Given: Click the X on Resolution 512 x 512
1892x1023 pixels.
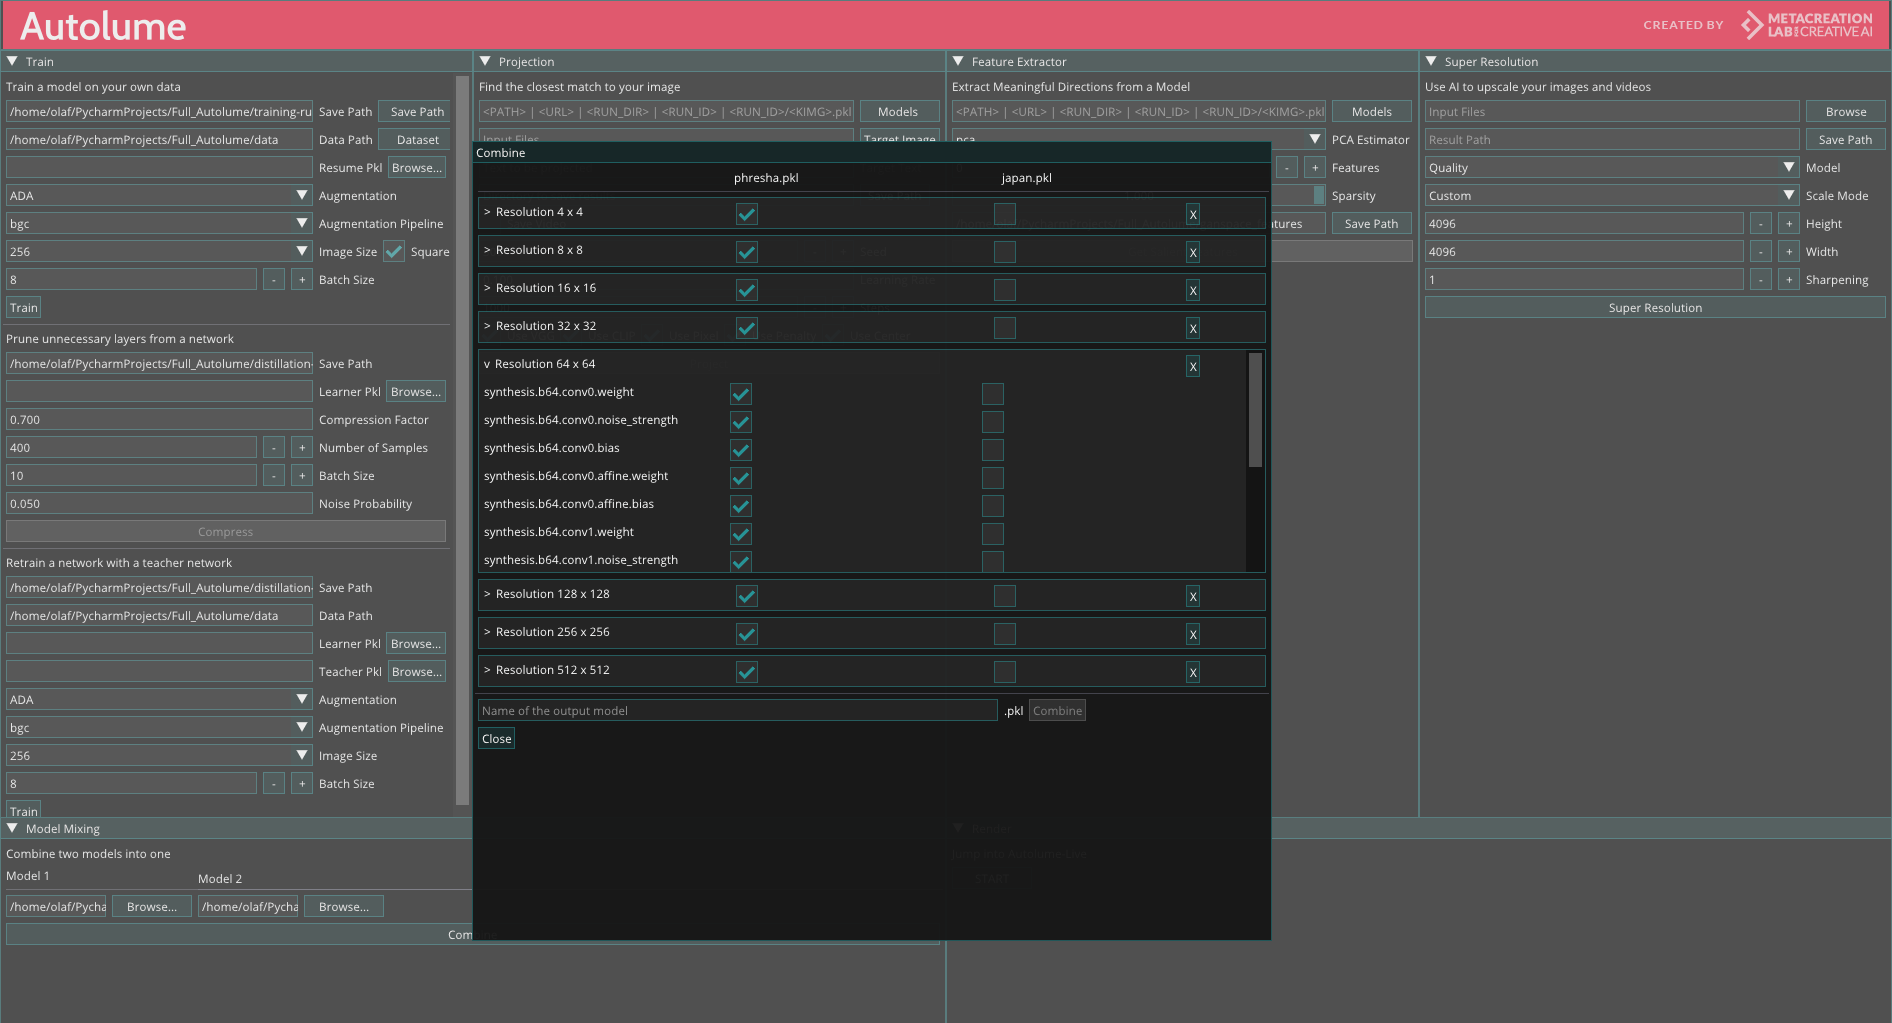Looking at the screenshot, I should pos(1192,672).
